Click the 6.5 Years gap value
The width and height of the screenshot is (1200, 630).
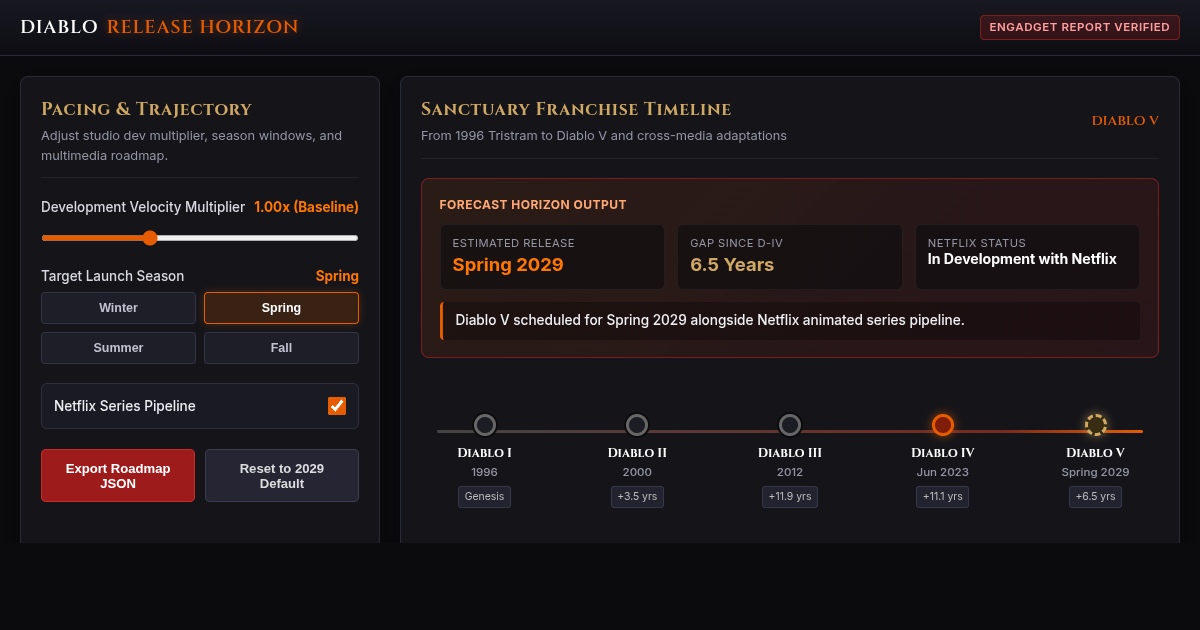coord(732,265)
